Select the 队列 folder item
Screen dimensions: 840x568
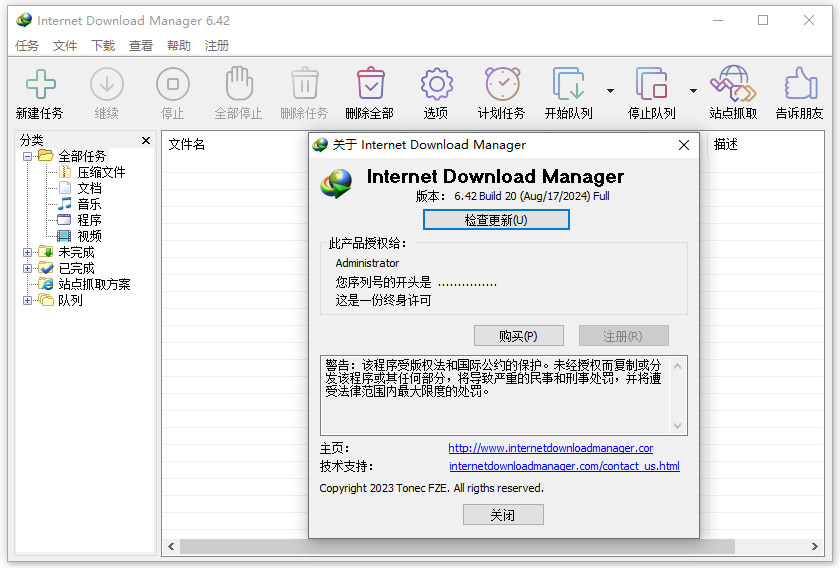tap(70, 300)
